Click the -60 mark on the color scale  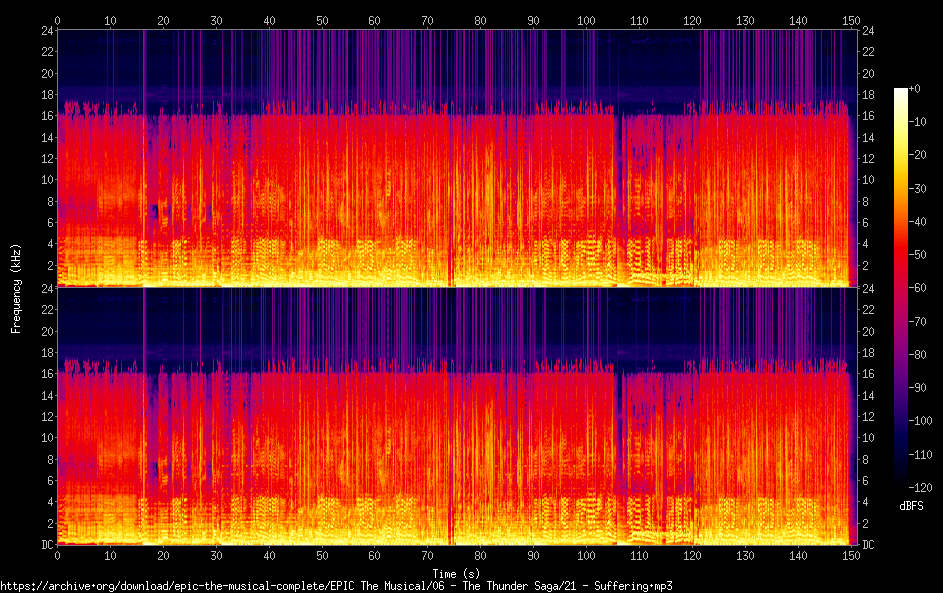pos(915,287)
